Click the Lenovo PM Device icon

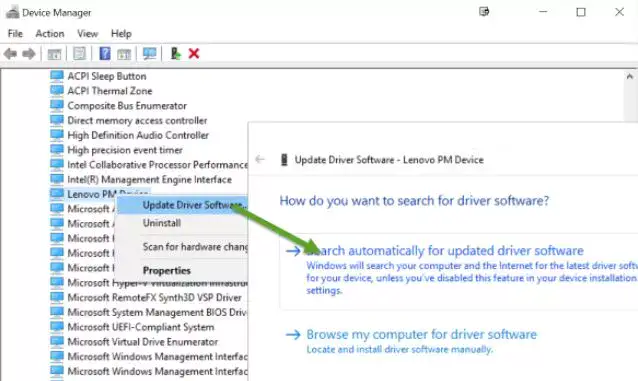point(57,194)
